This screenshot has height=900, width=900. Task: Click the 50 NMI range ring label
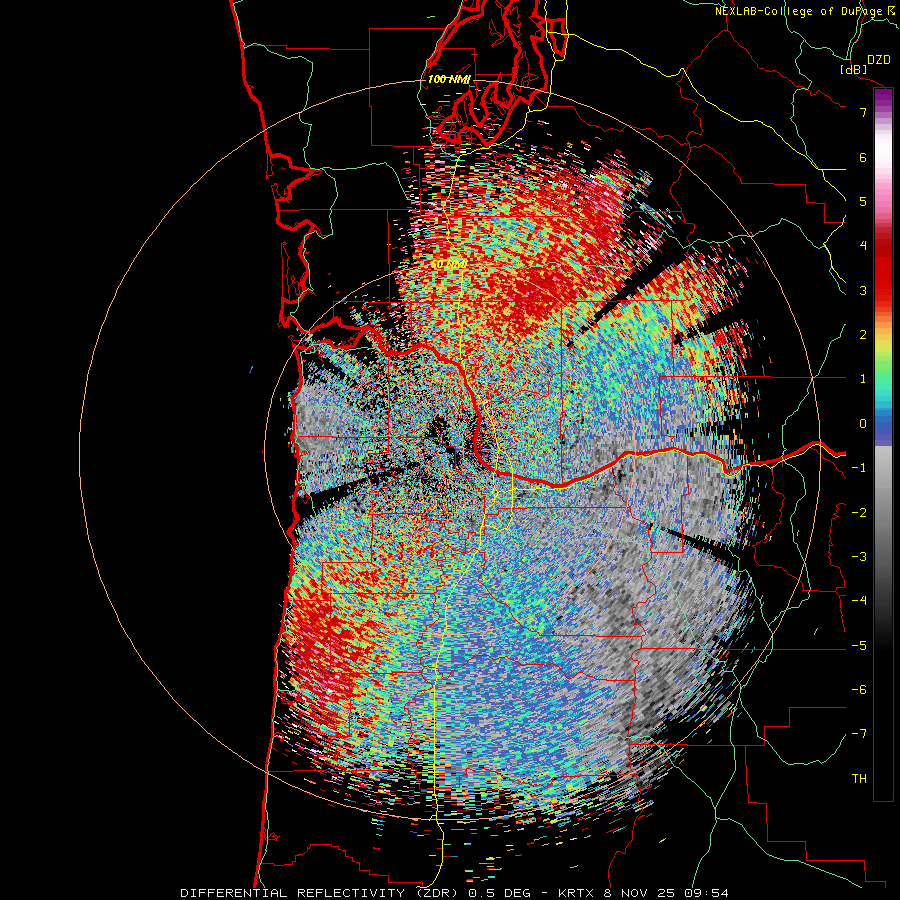448,265
